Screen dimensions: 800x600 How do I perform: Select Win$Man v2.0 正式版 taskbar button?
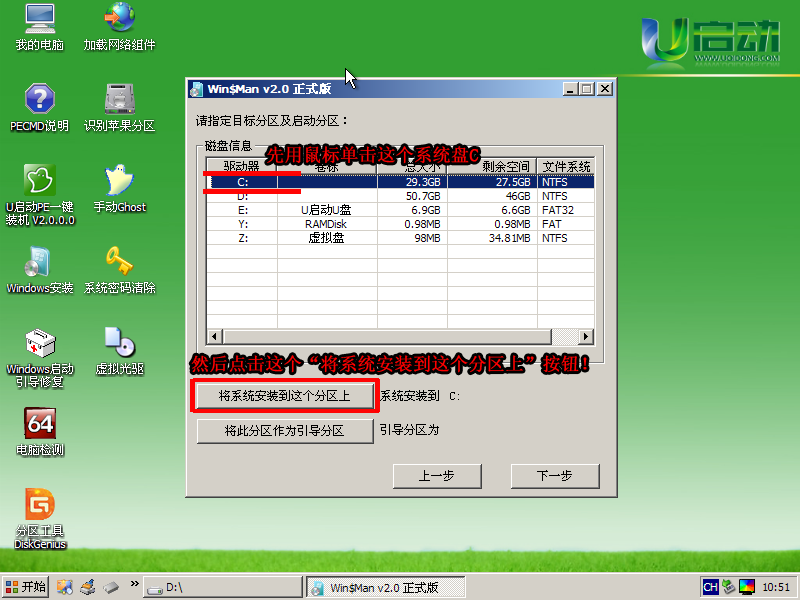385,587
